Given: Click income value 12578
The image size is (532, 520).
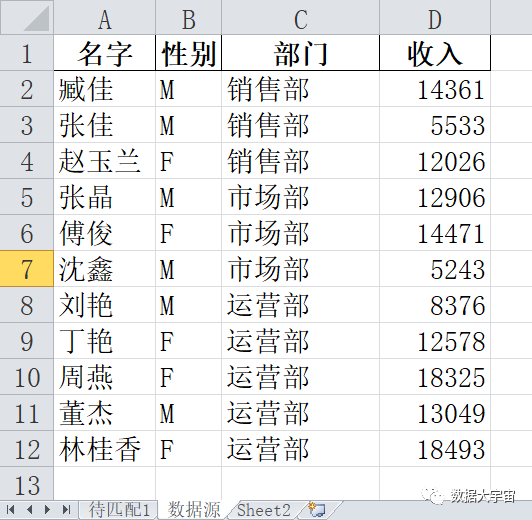Looking at the screenshot, I should click(x=435, y=341).
